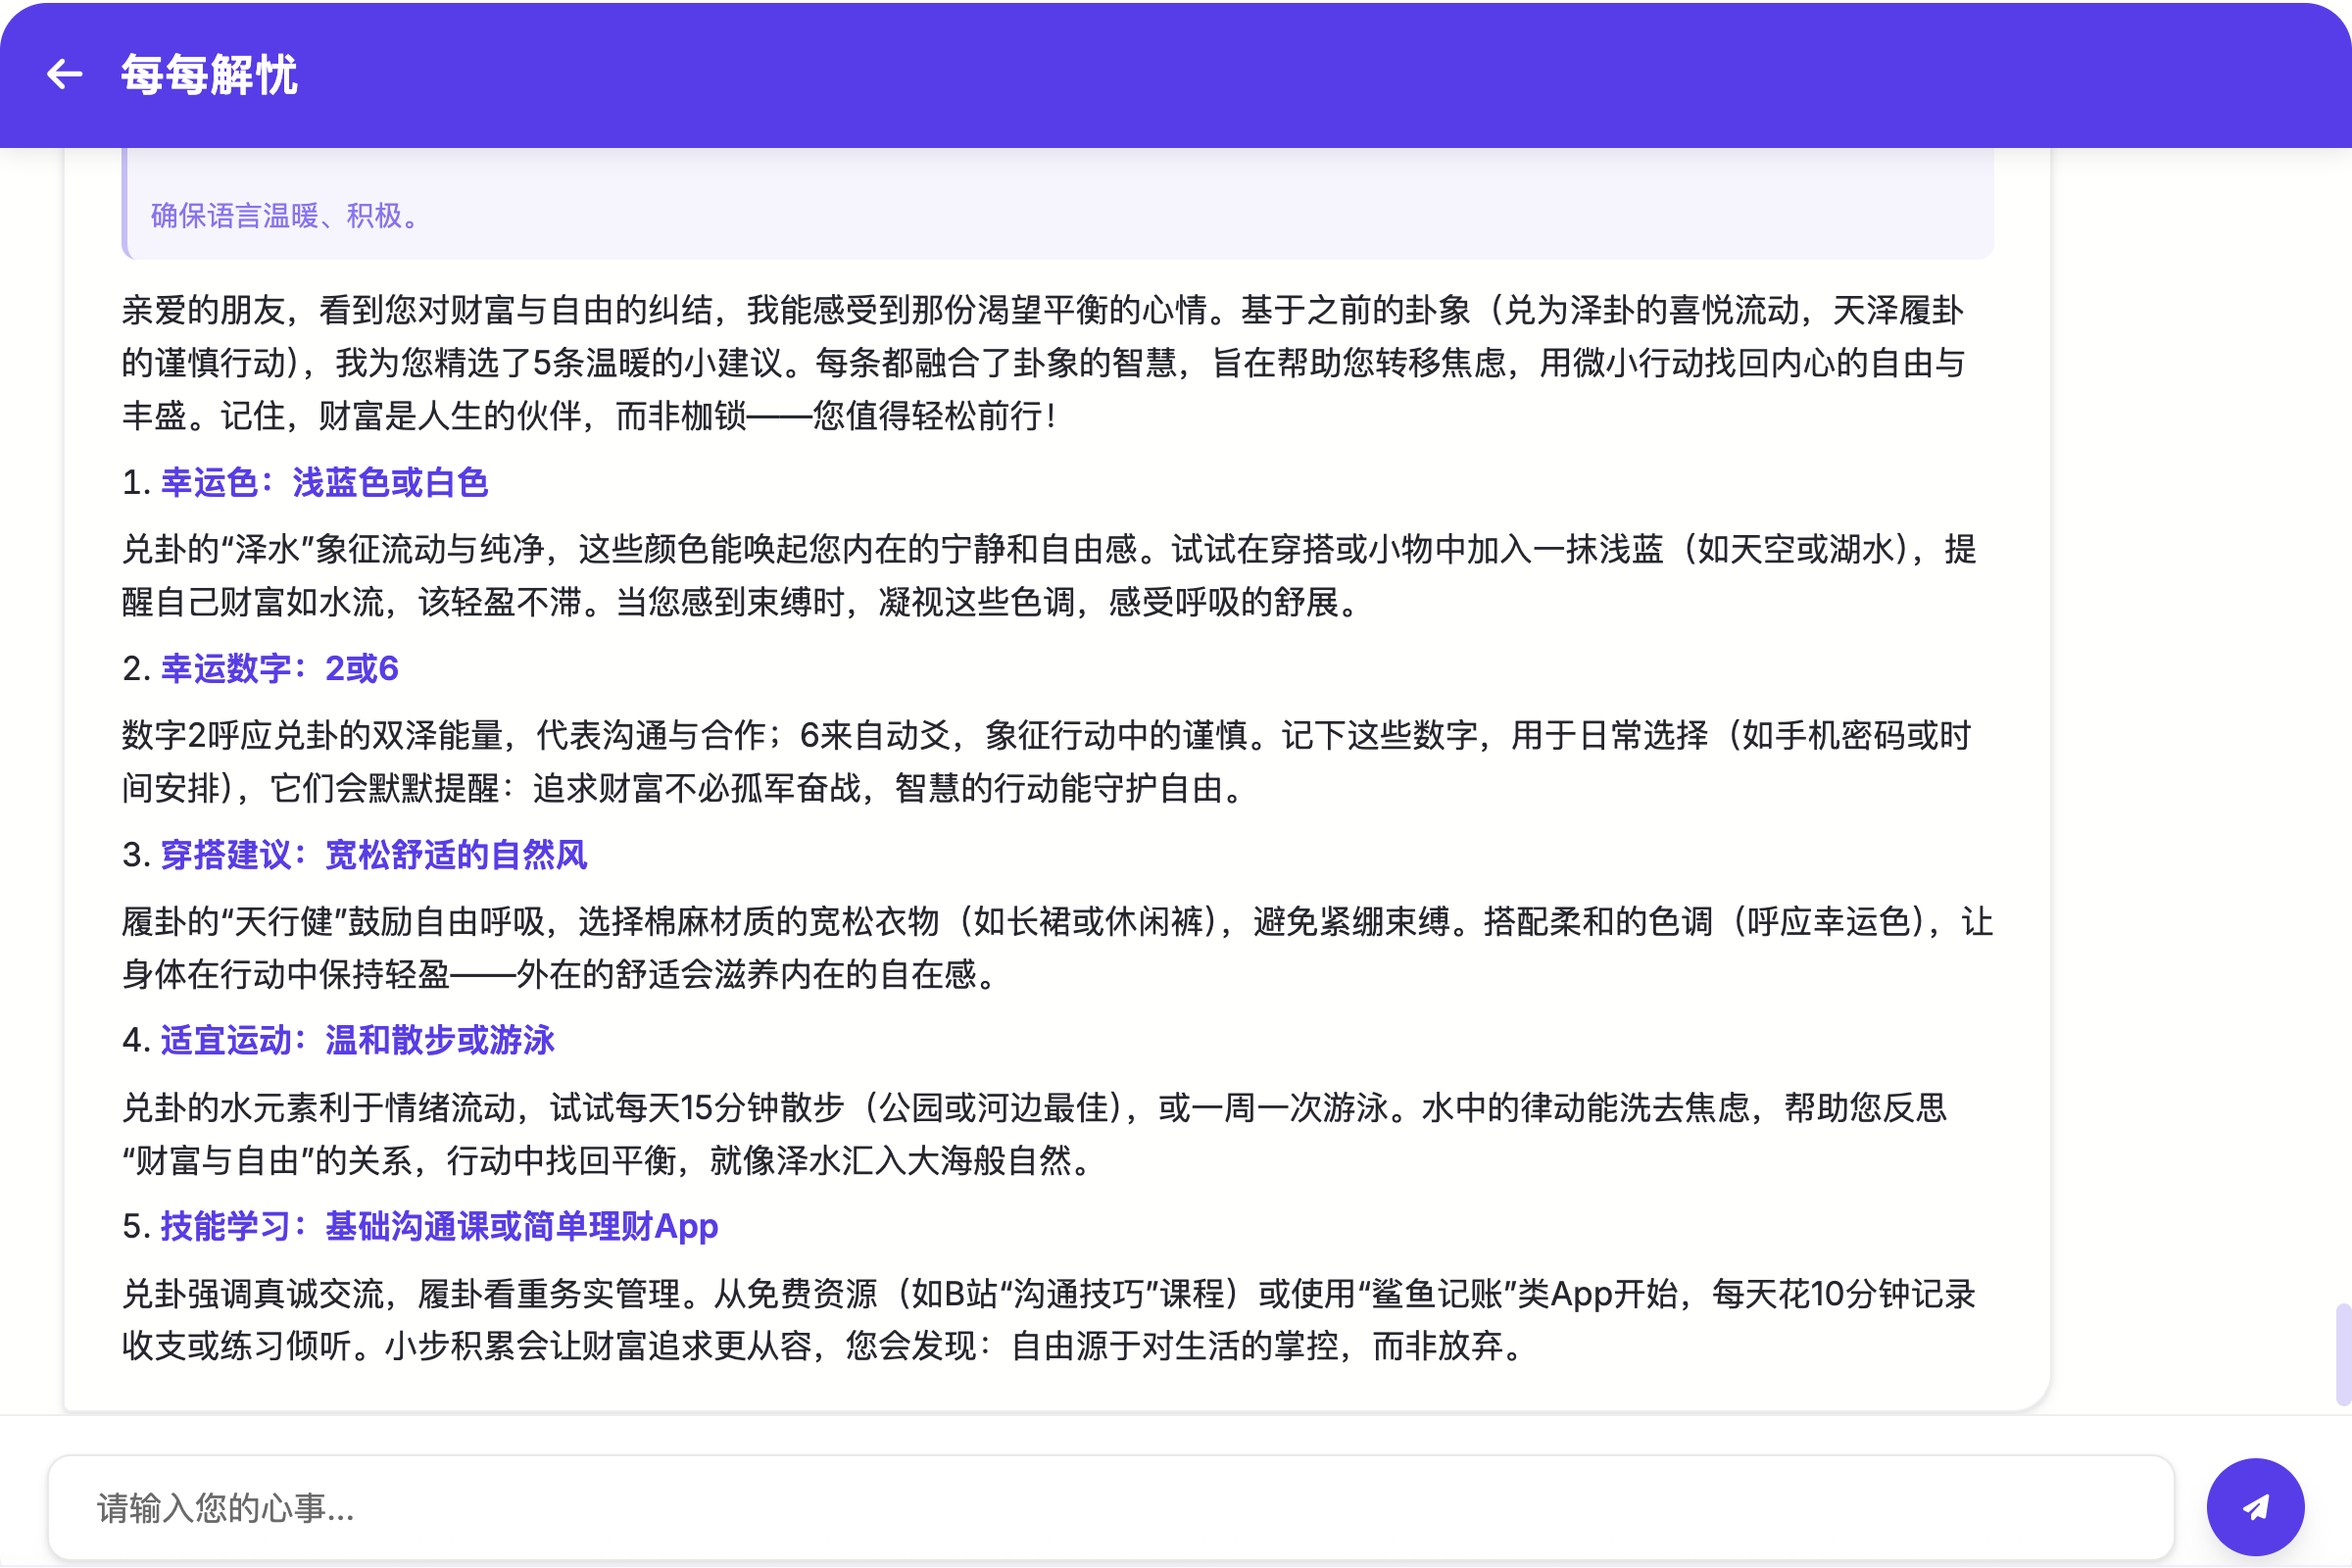Focus the 请输入您的心事 input field

click(x=1111, y=1507)
